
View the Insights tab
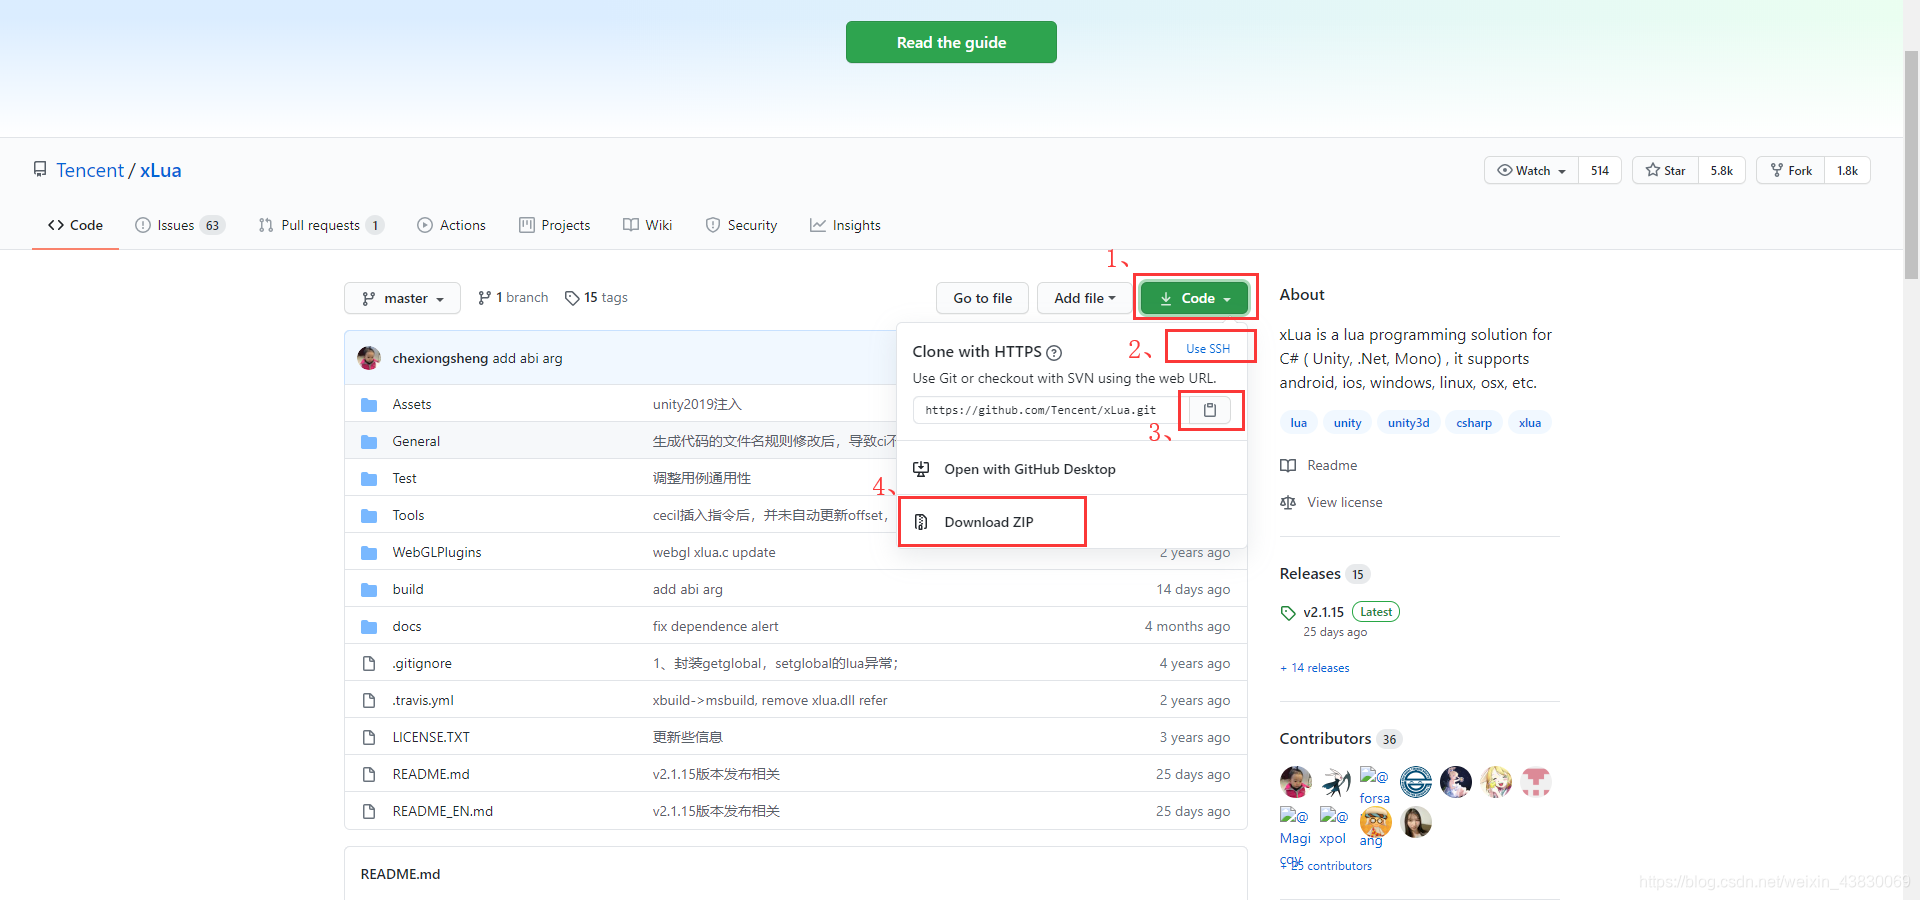(845, 225)
